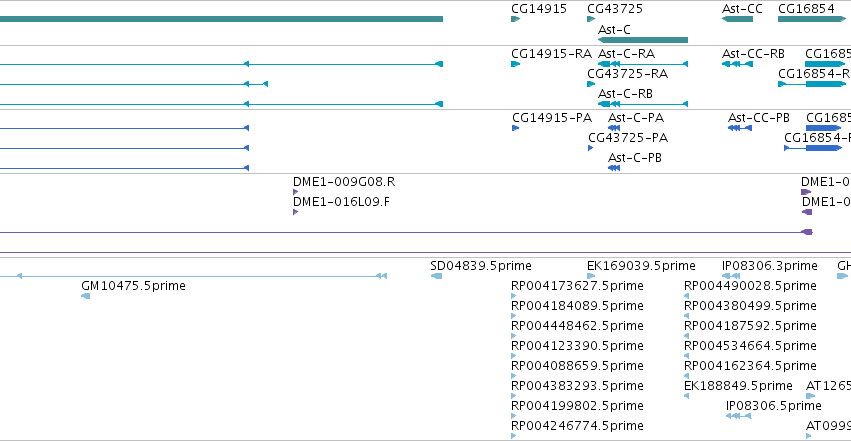Select transcript CG43725-RA
The image size is (851, 441).
(627, 74)
